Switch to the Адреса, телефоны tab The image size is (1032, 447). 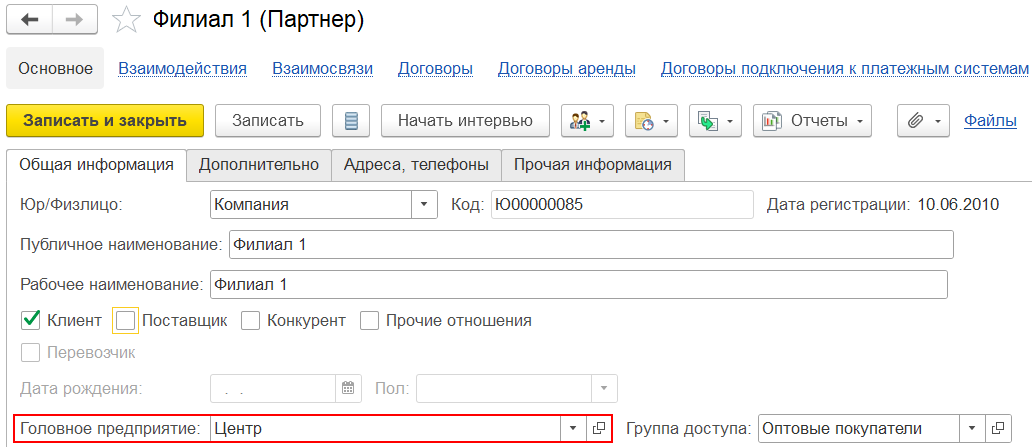point(416,165)
